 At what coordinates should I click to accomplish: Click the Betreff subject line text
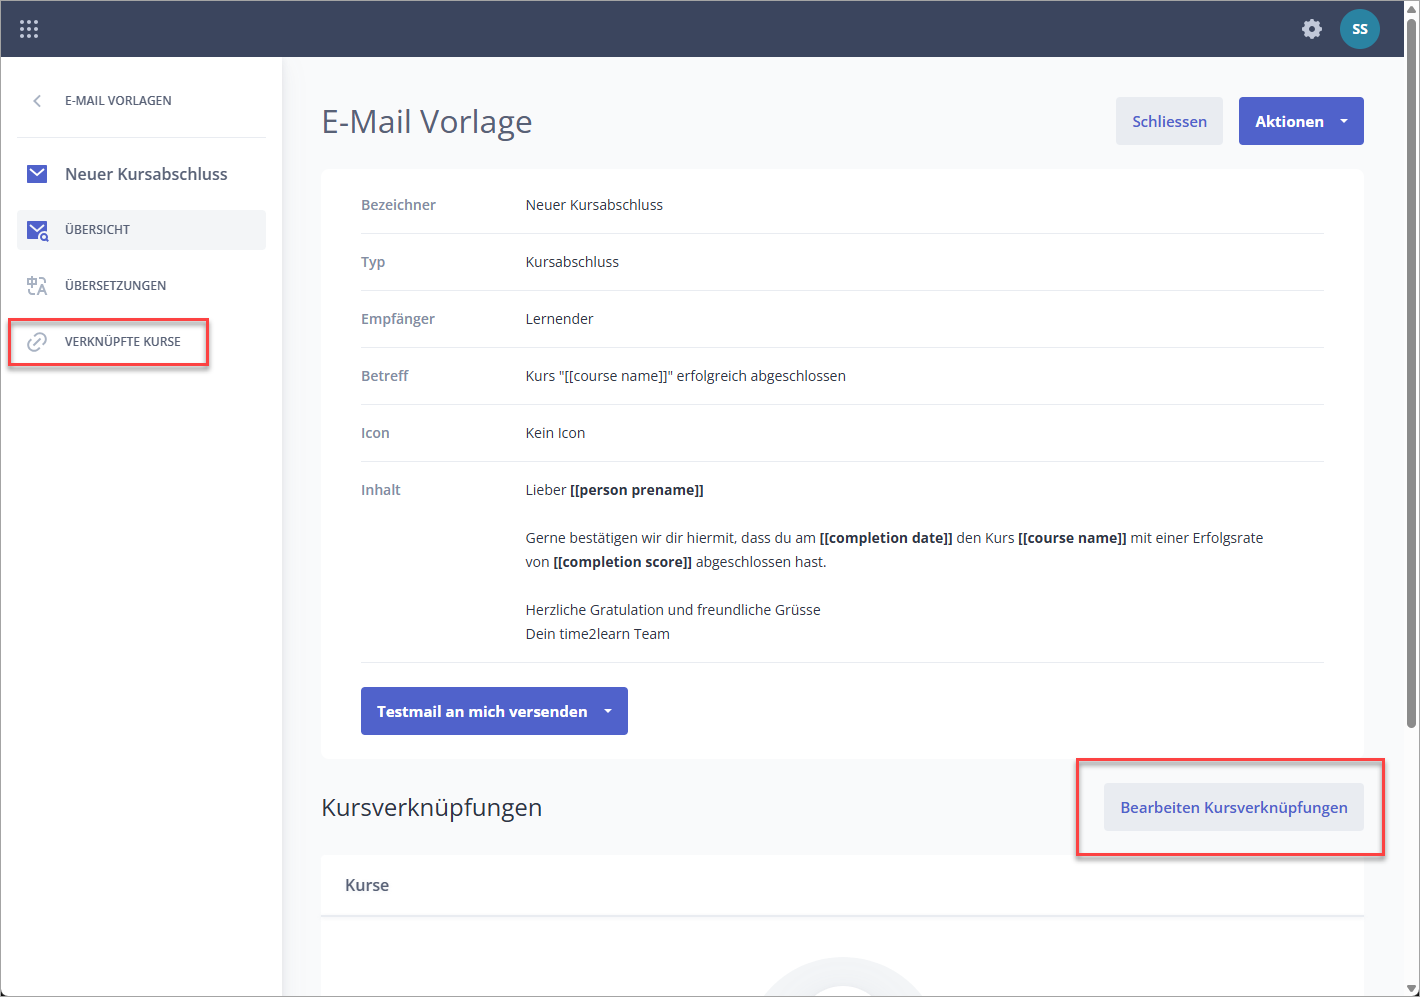pyautogui.click(x=685, y=376)
